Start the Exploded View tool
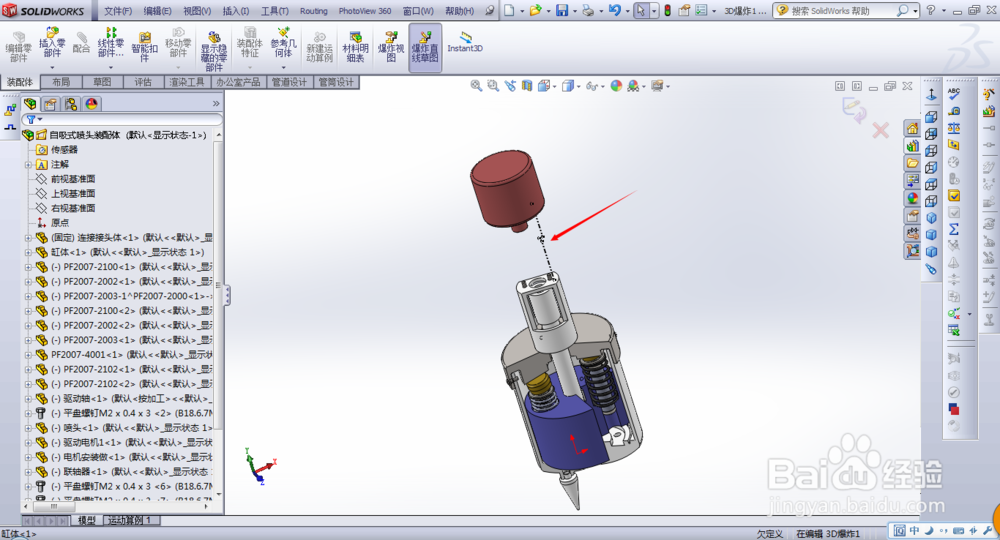This screenshot has width=1000, height=540. (391, 47)
